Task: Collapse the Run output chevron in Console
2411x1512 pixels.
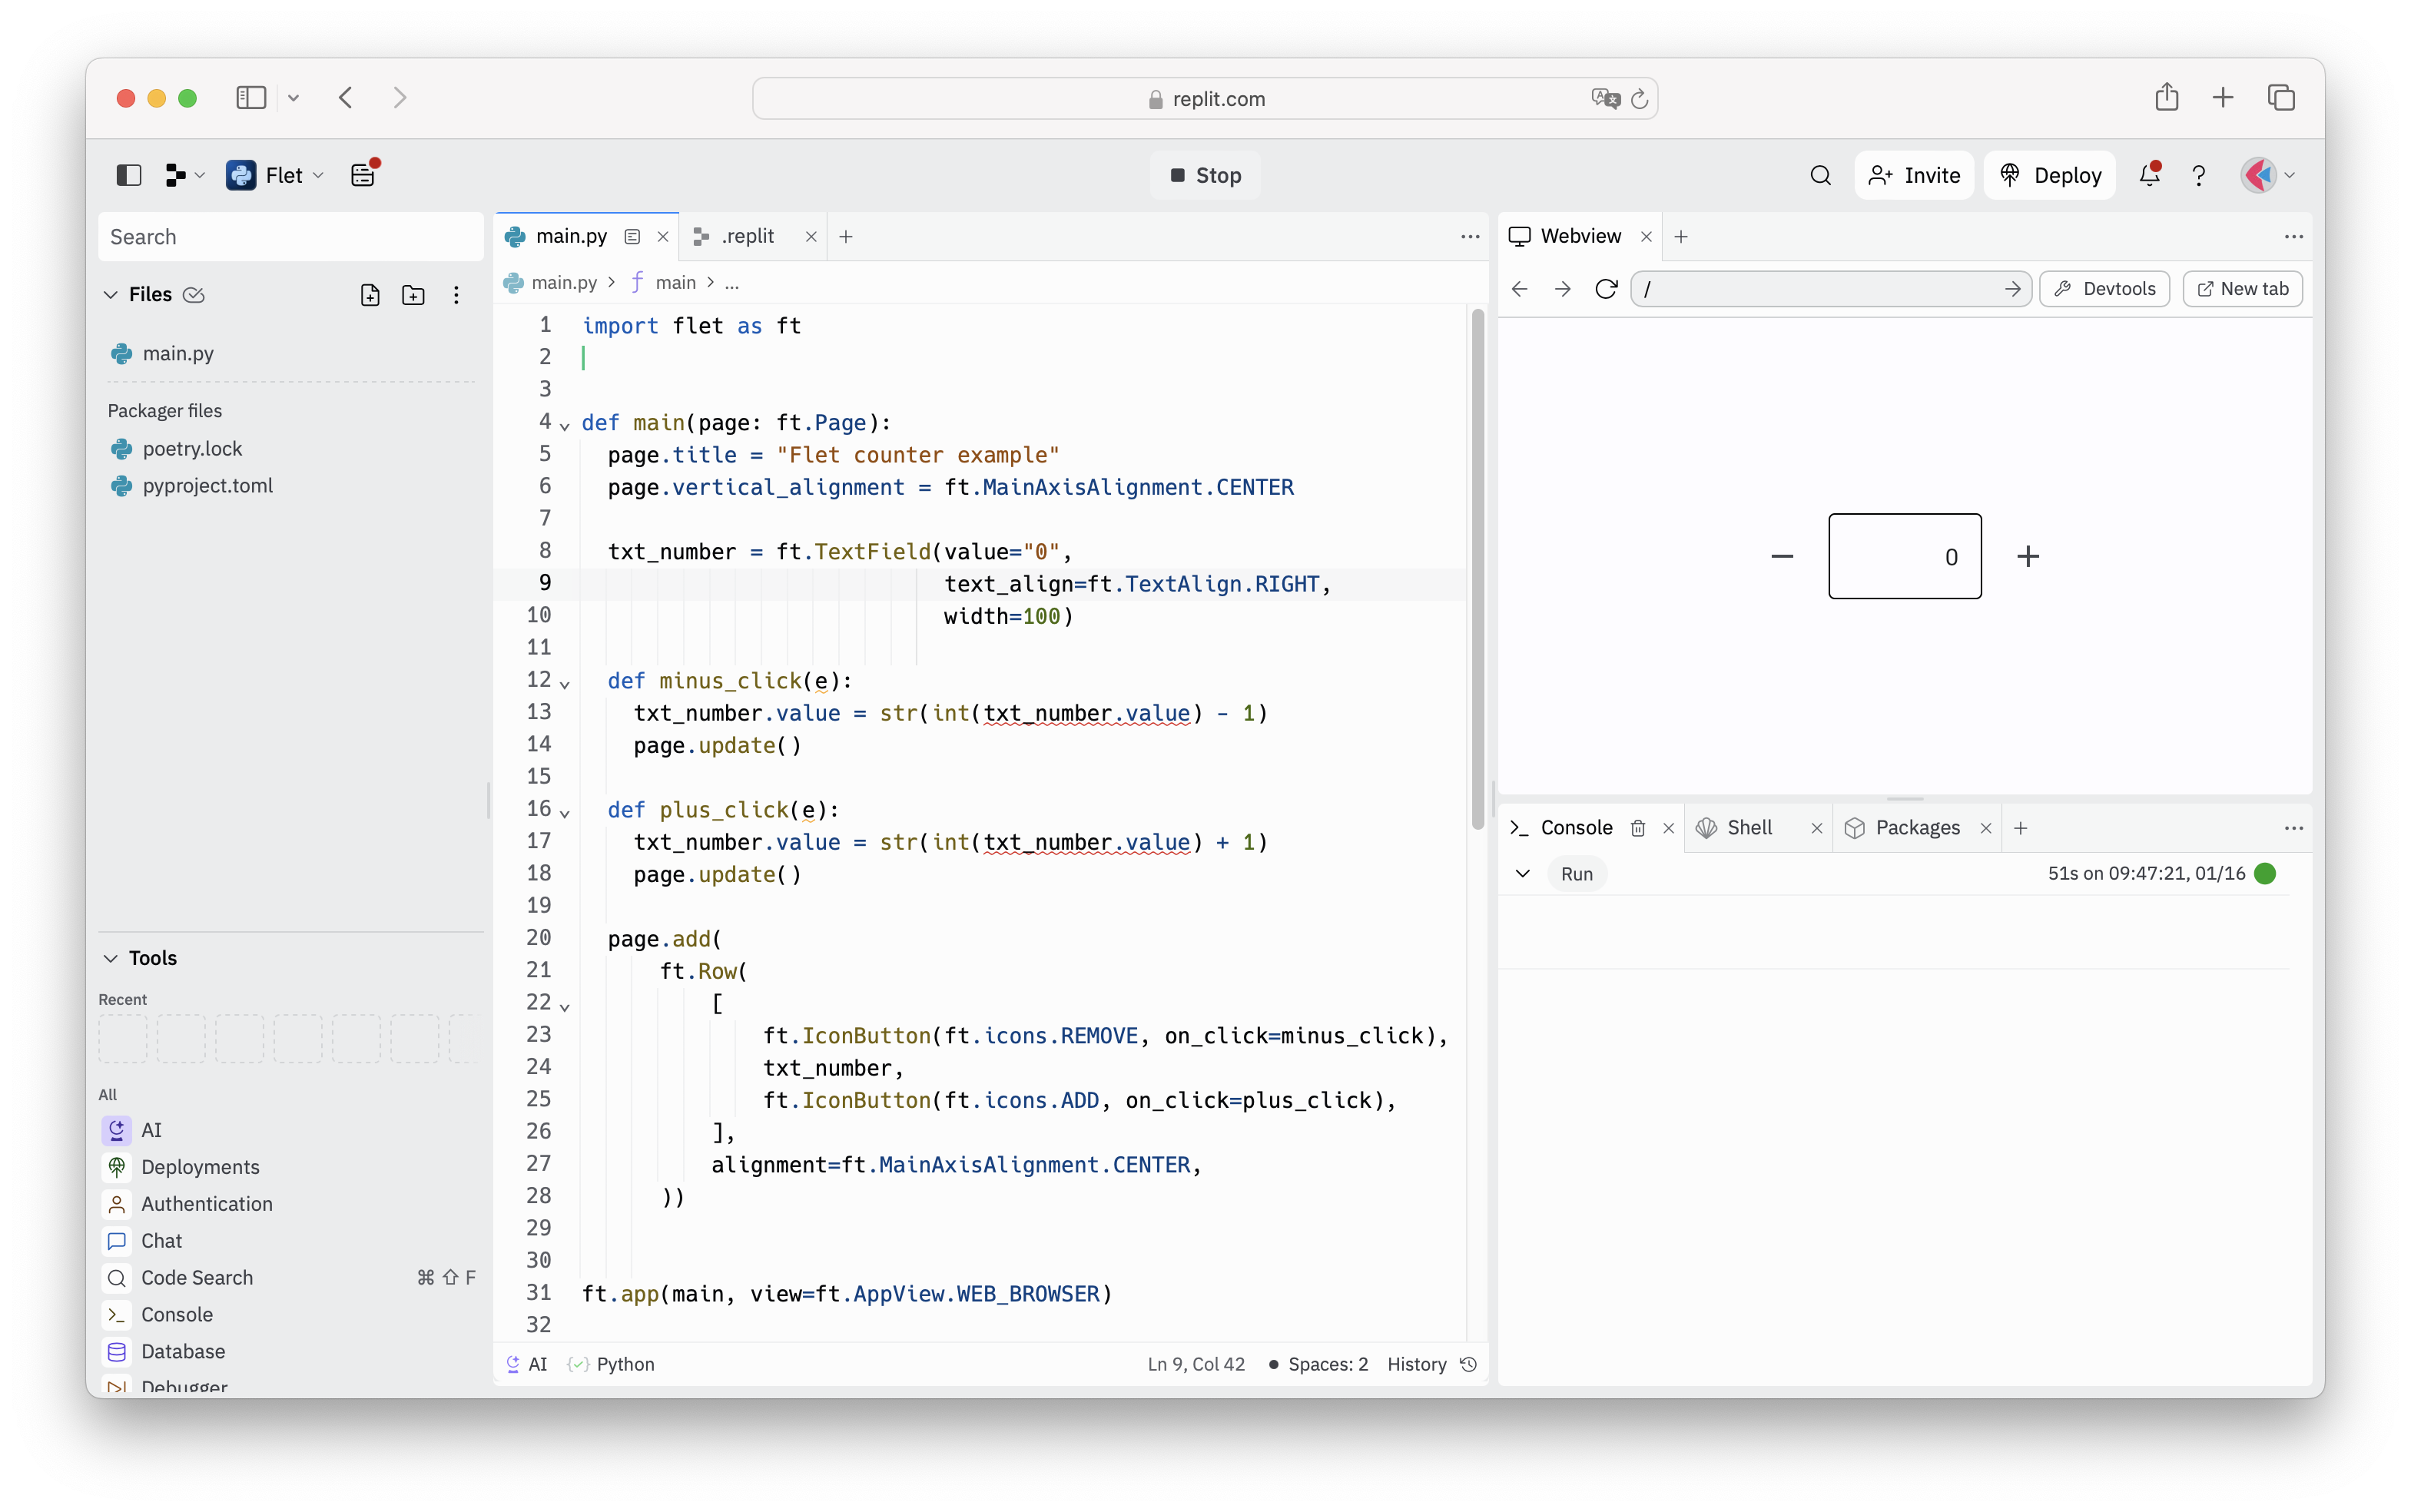Action: pyautogui.click(x=1522, y=874)
